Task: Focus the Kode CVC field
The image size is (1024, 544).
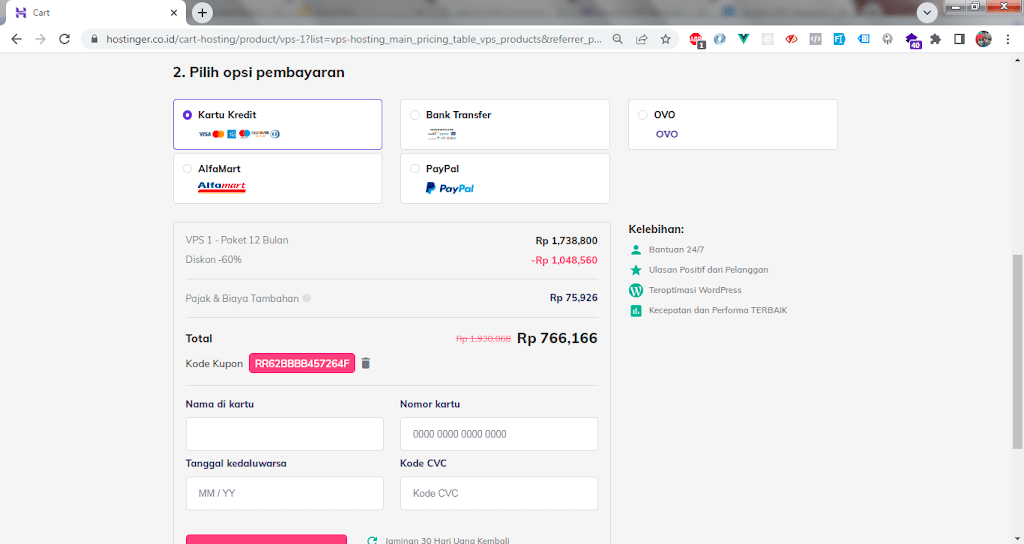Action: [x=499, y=493]
